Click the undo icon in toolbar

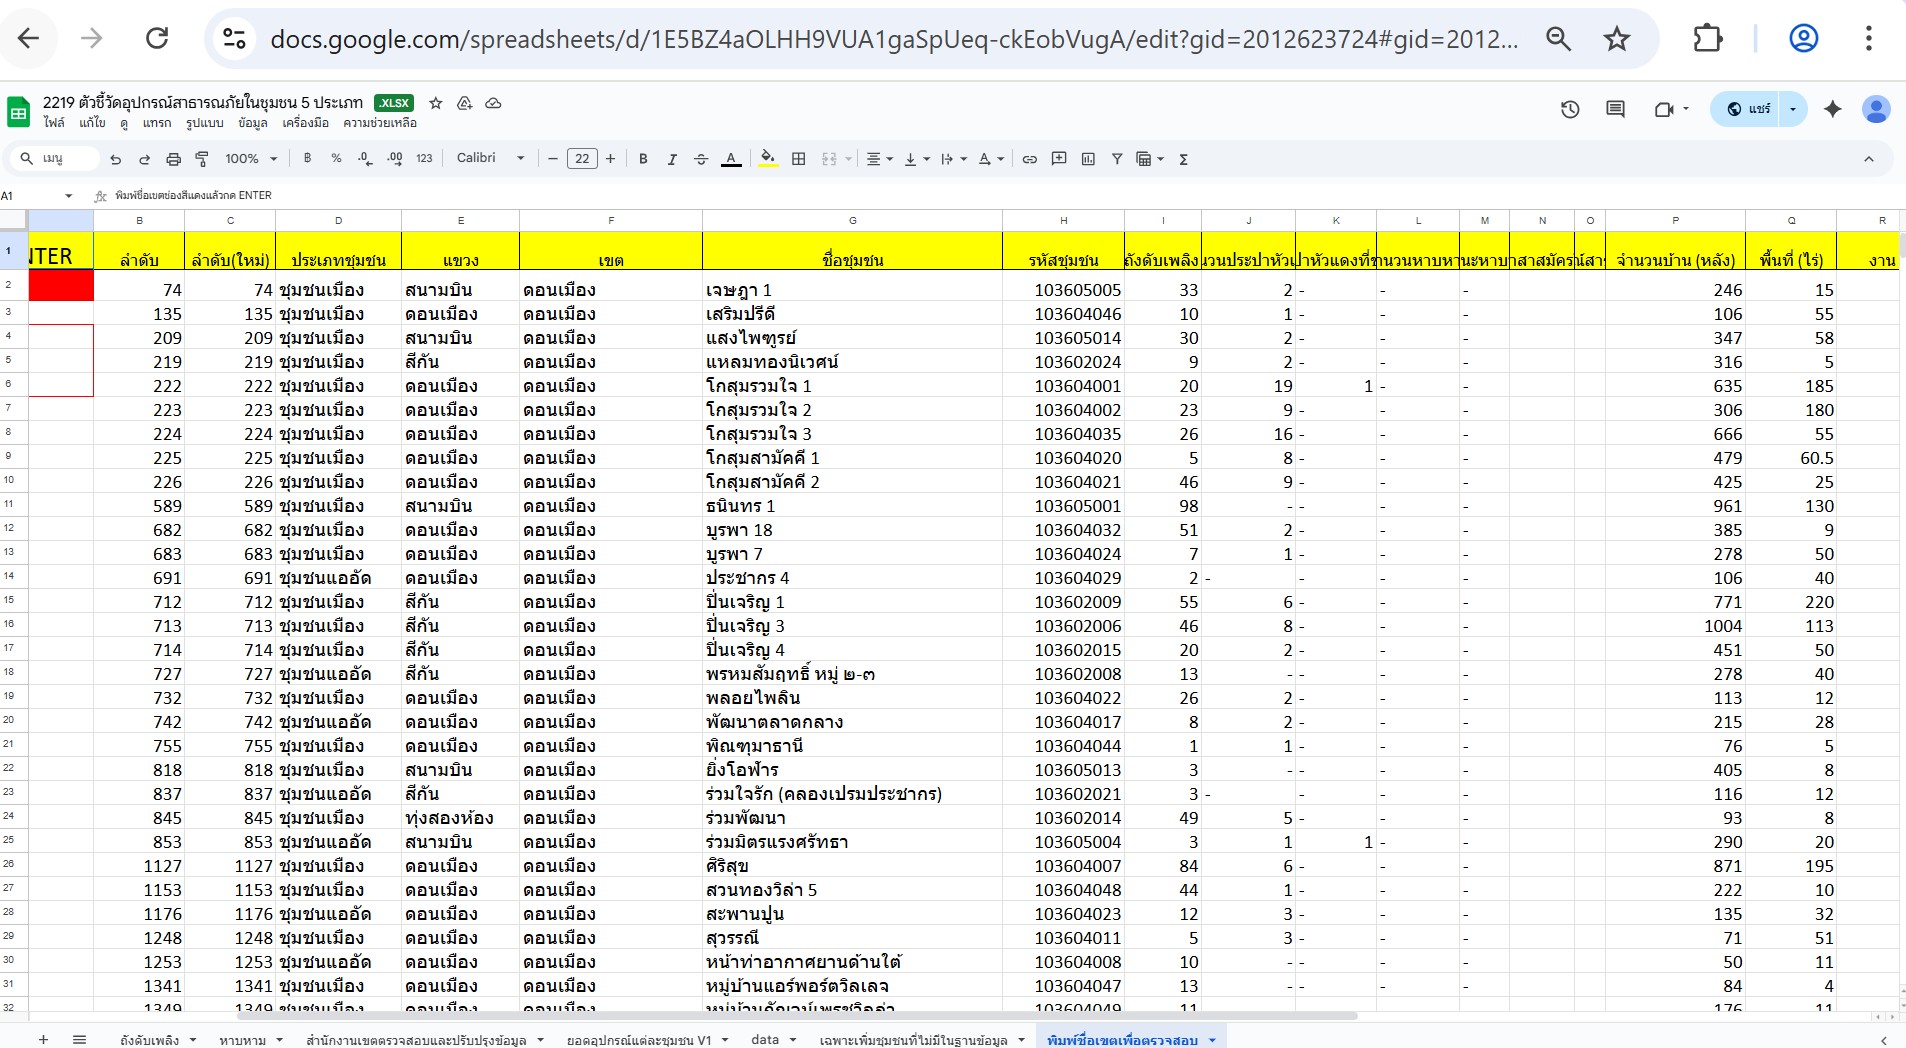(116, 159)
